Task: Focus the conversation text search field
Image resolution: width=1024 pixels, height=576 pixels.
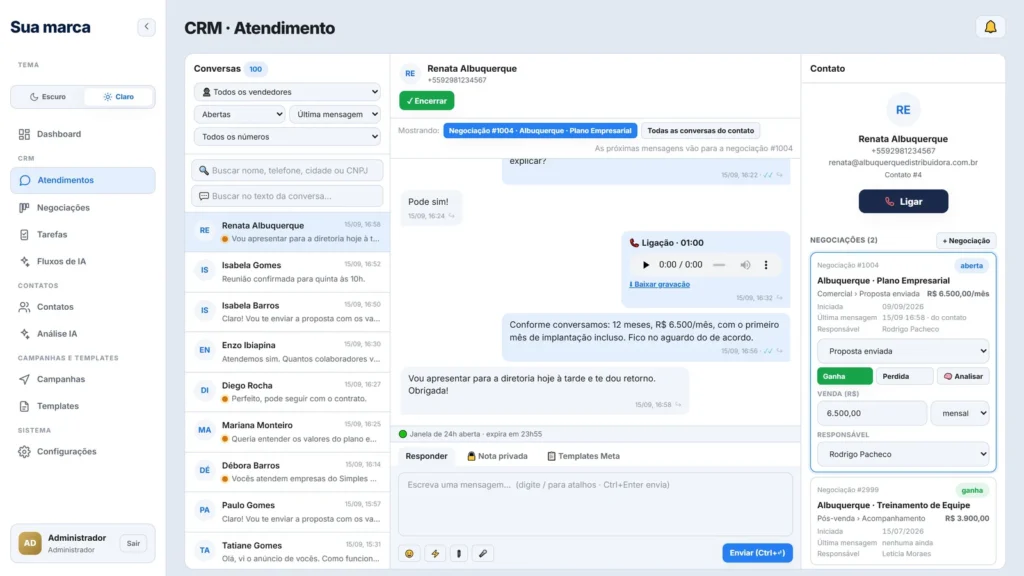Action: pos(287,196)
